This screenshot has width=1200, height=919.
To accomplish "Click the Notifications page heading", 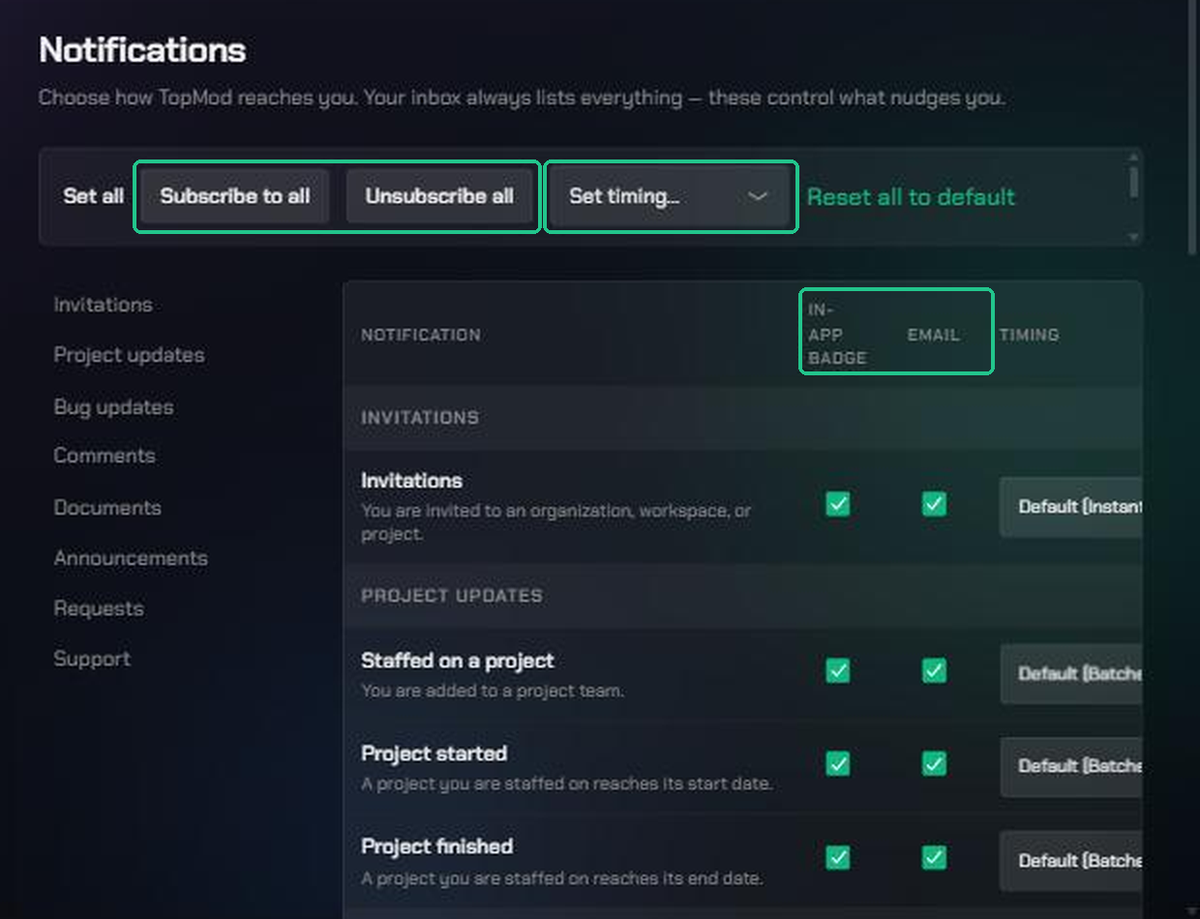I will click(142, 50).
